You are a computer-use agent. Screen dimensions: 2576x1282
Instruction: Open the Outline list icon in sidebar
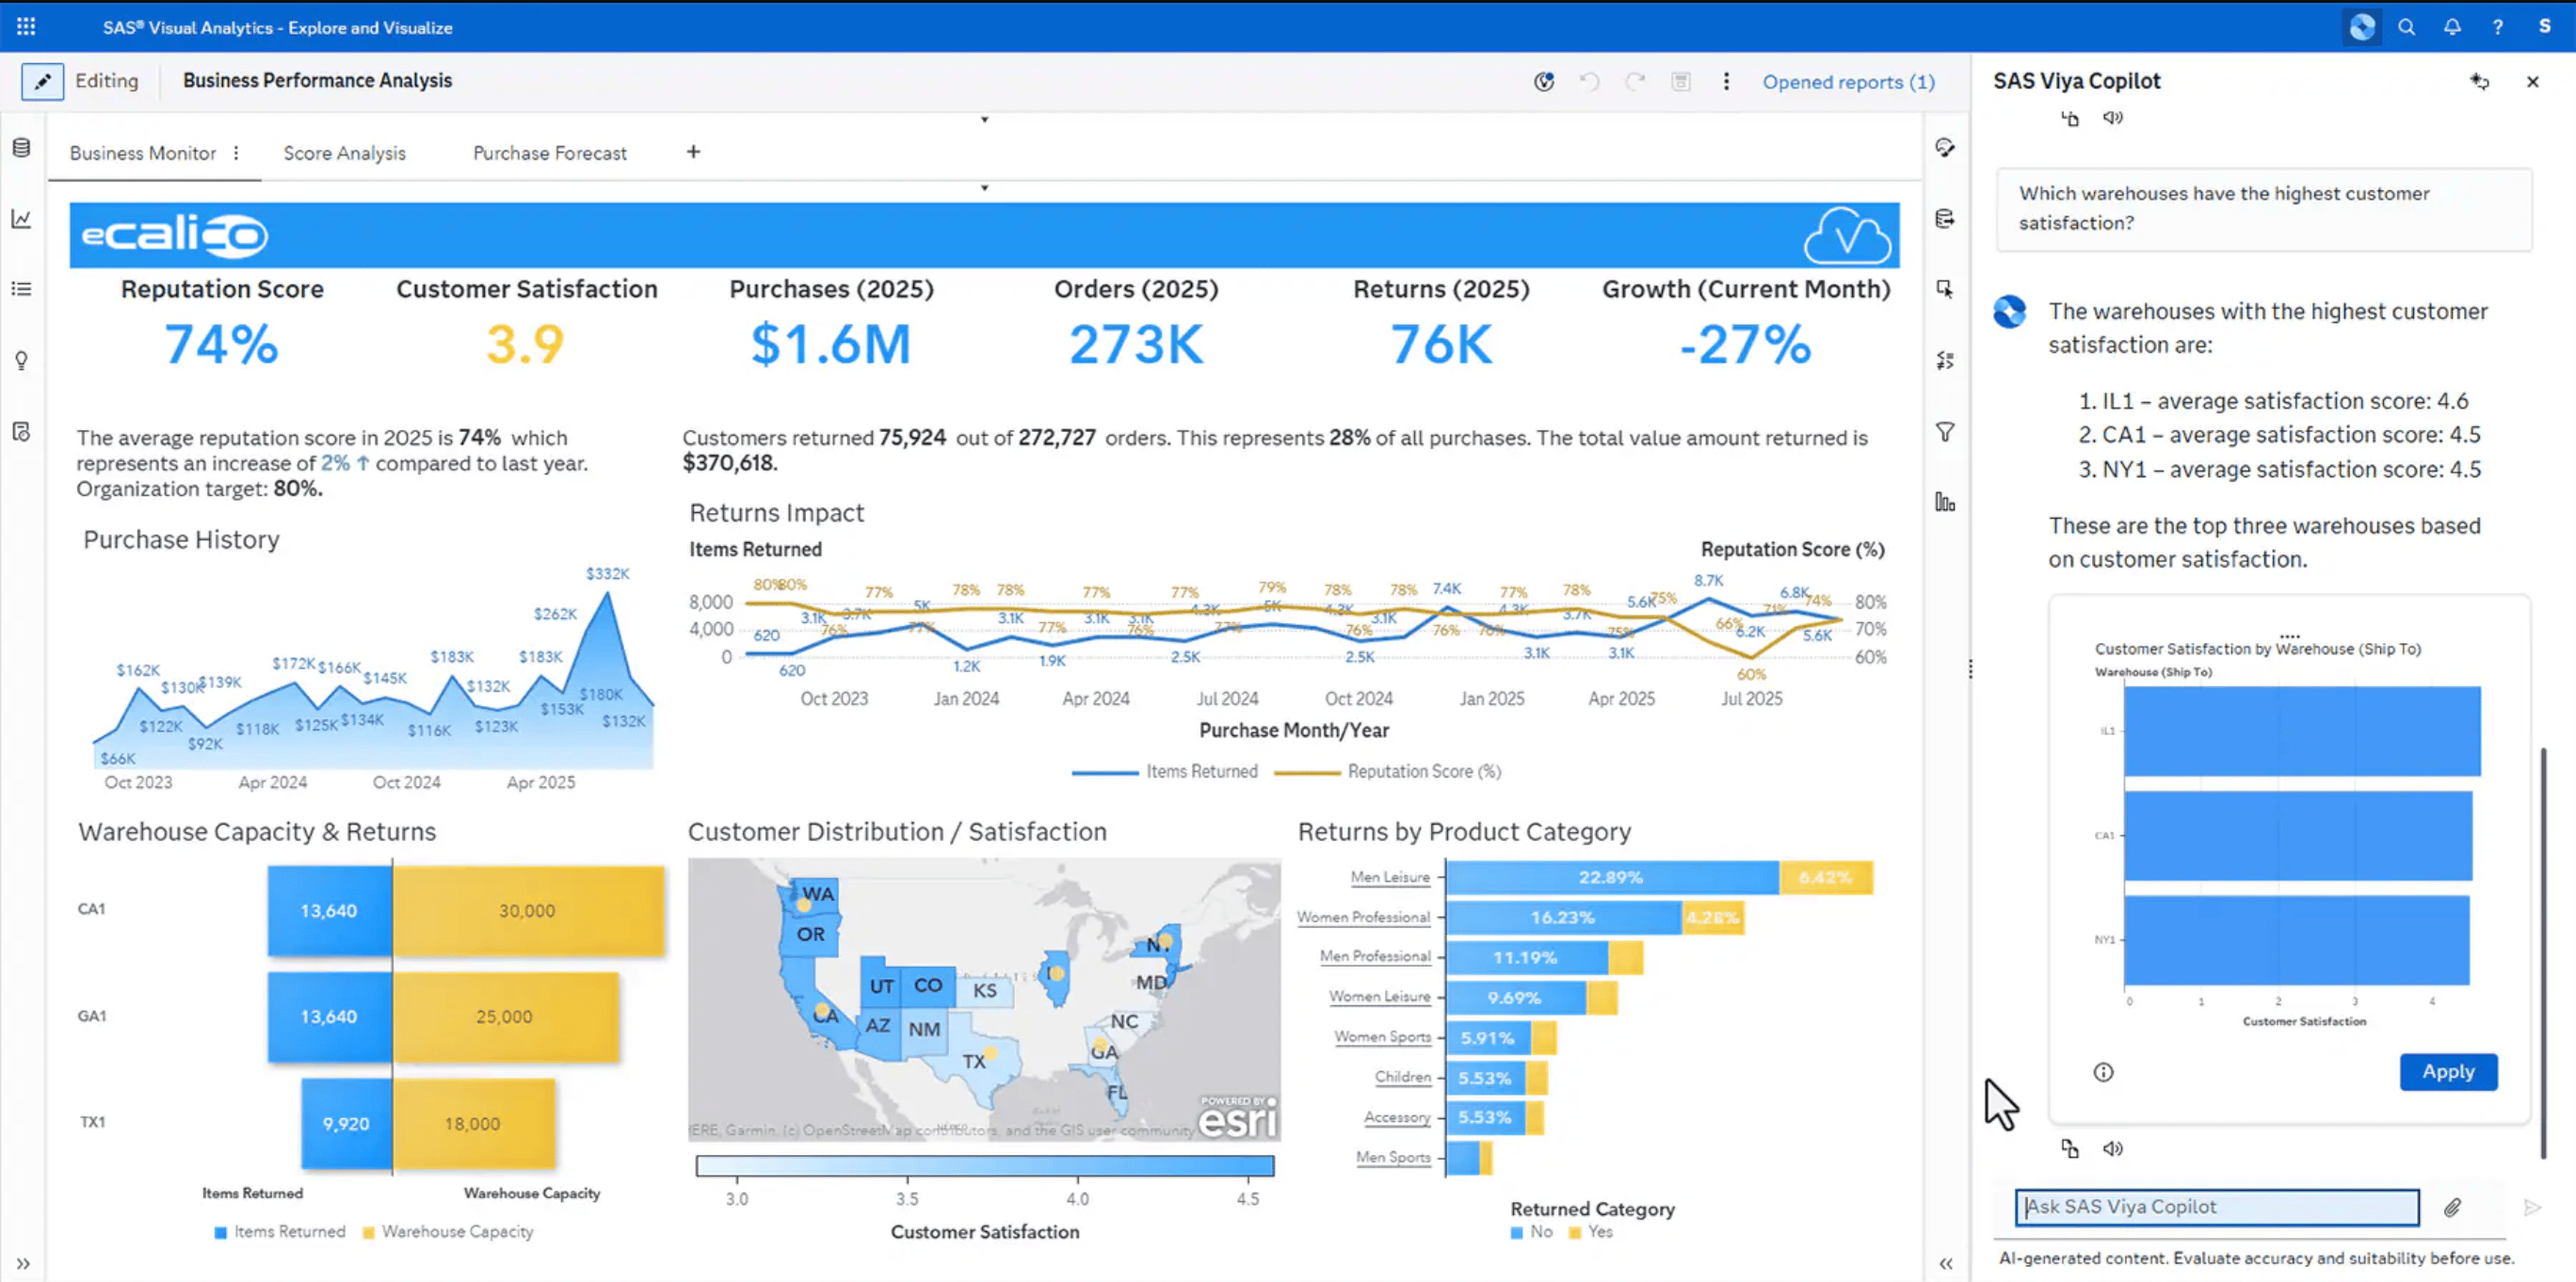click(x=21, y=289)
